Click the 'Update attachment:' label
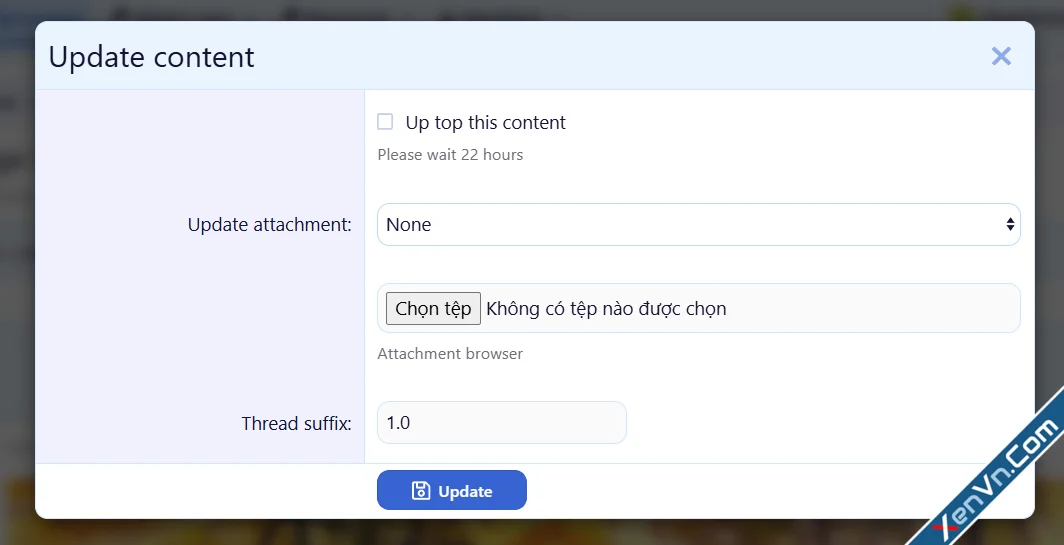This screenshot has width=1064, height=545. [x=269, y=225]
